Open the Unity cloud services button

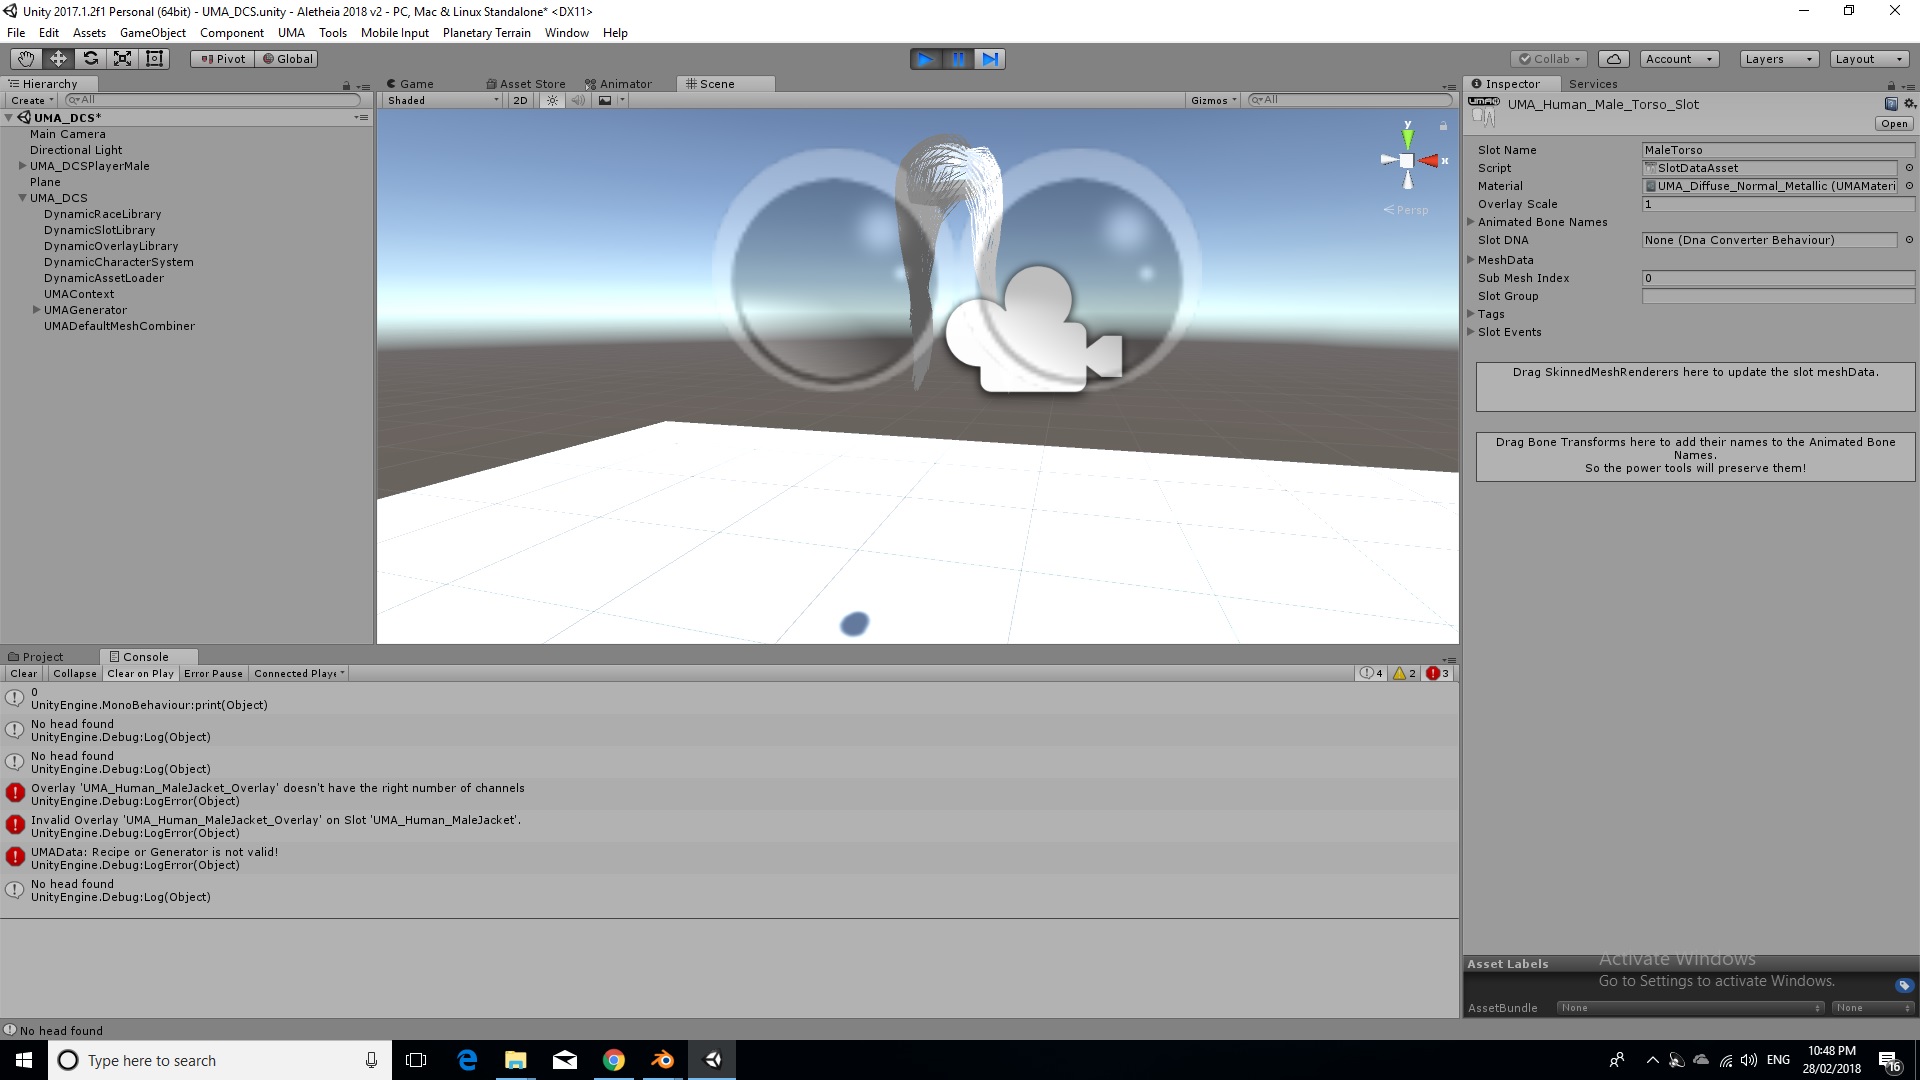[1613, 58]
